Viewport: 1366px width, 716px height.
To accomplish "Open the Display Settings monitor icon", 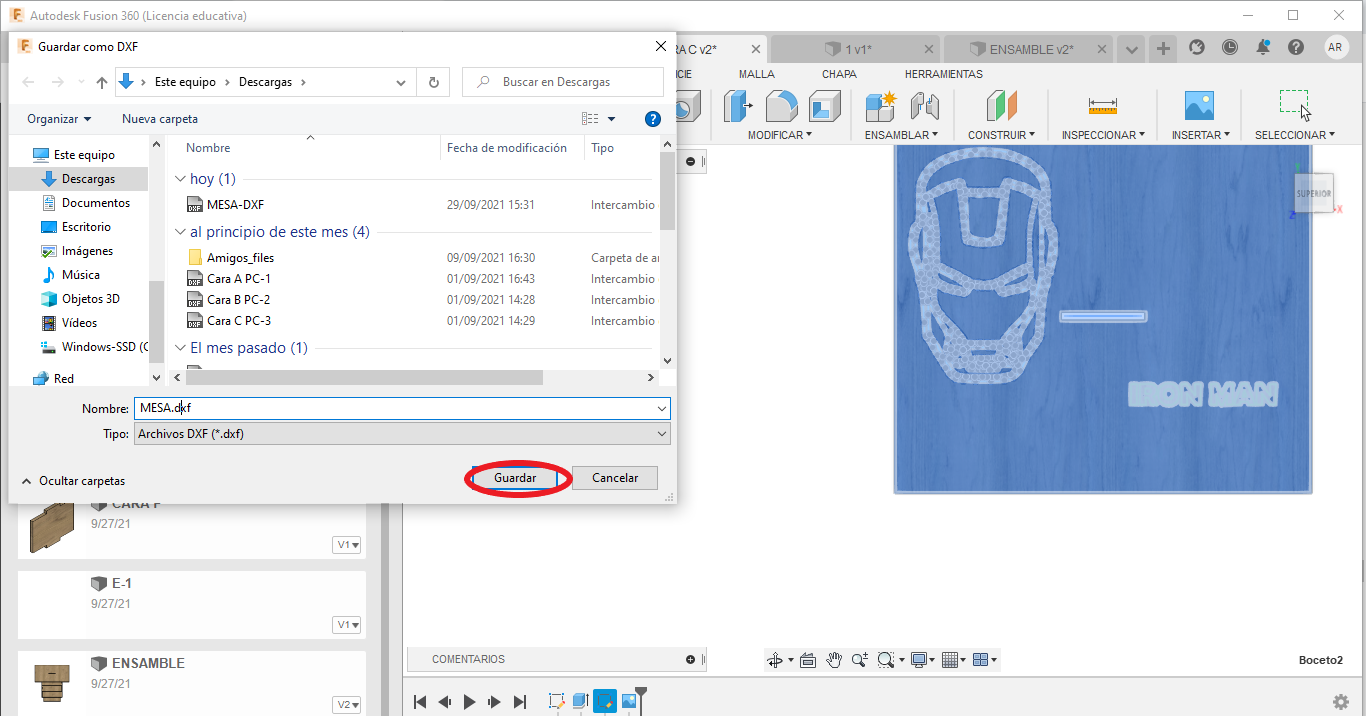I will 918,660.
